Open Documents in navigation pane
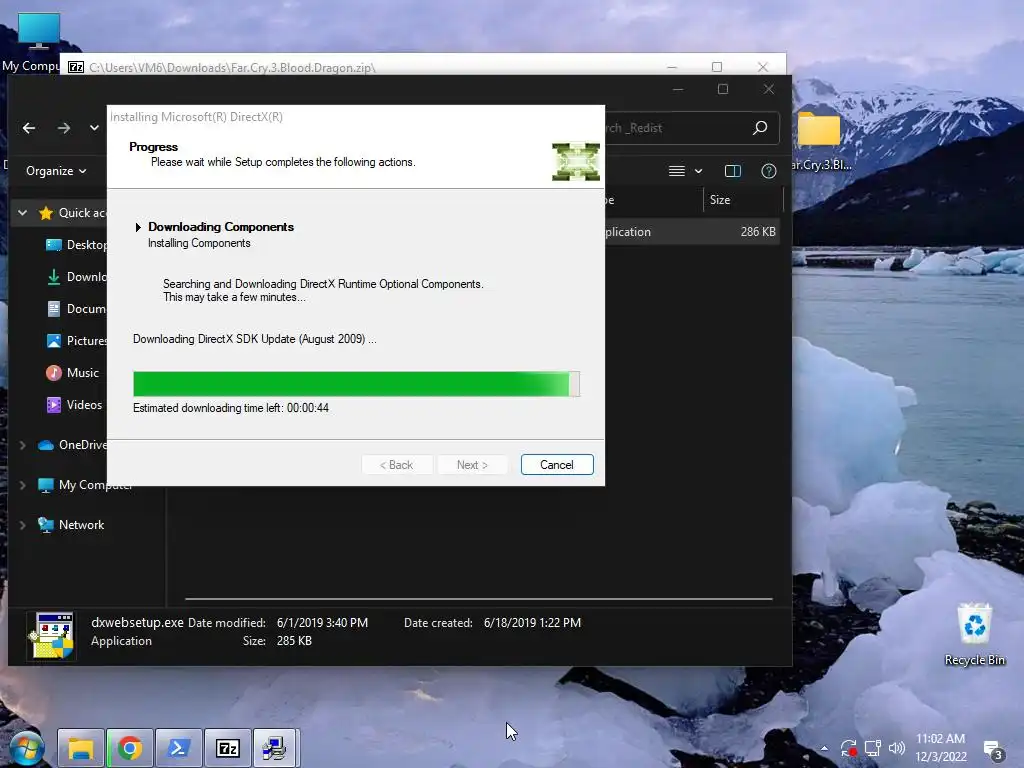 (x=76, y=309)
